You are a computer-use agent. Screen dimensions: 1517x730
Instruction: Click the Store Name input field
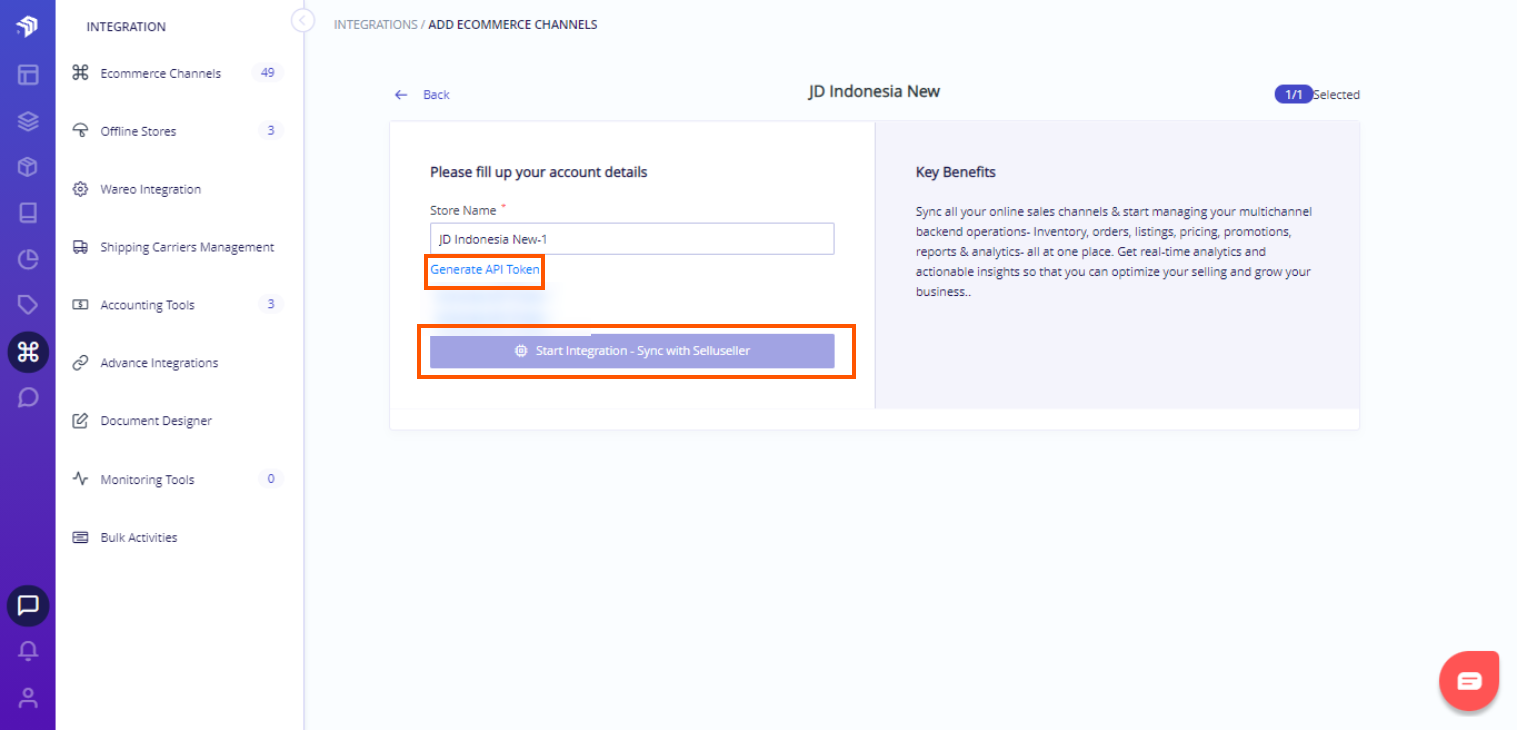[632, 239]
